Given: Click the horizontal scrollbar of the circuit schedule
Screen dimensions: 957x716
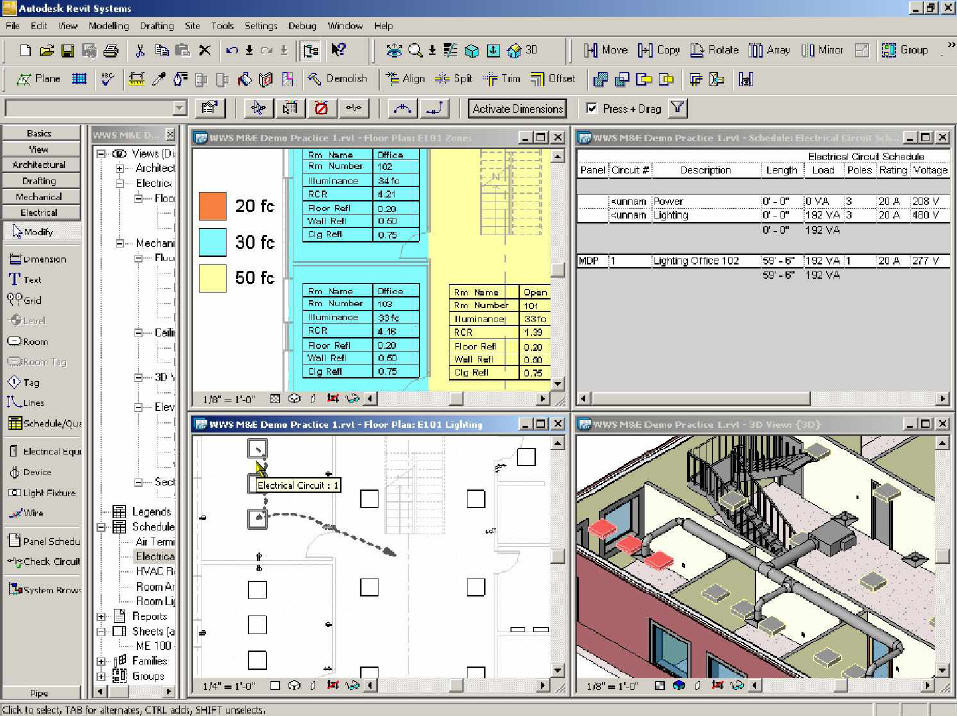Looking at the screenshot, I should (762, 399).
